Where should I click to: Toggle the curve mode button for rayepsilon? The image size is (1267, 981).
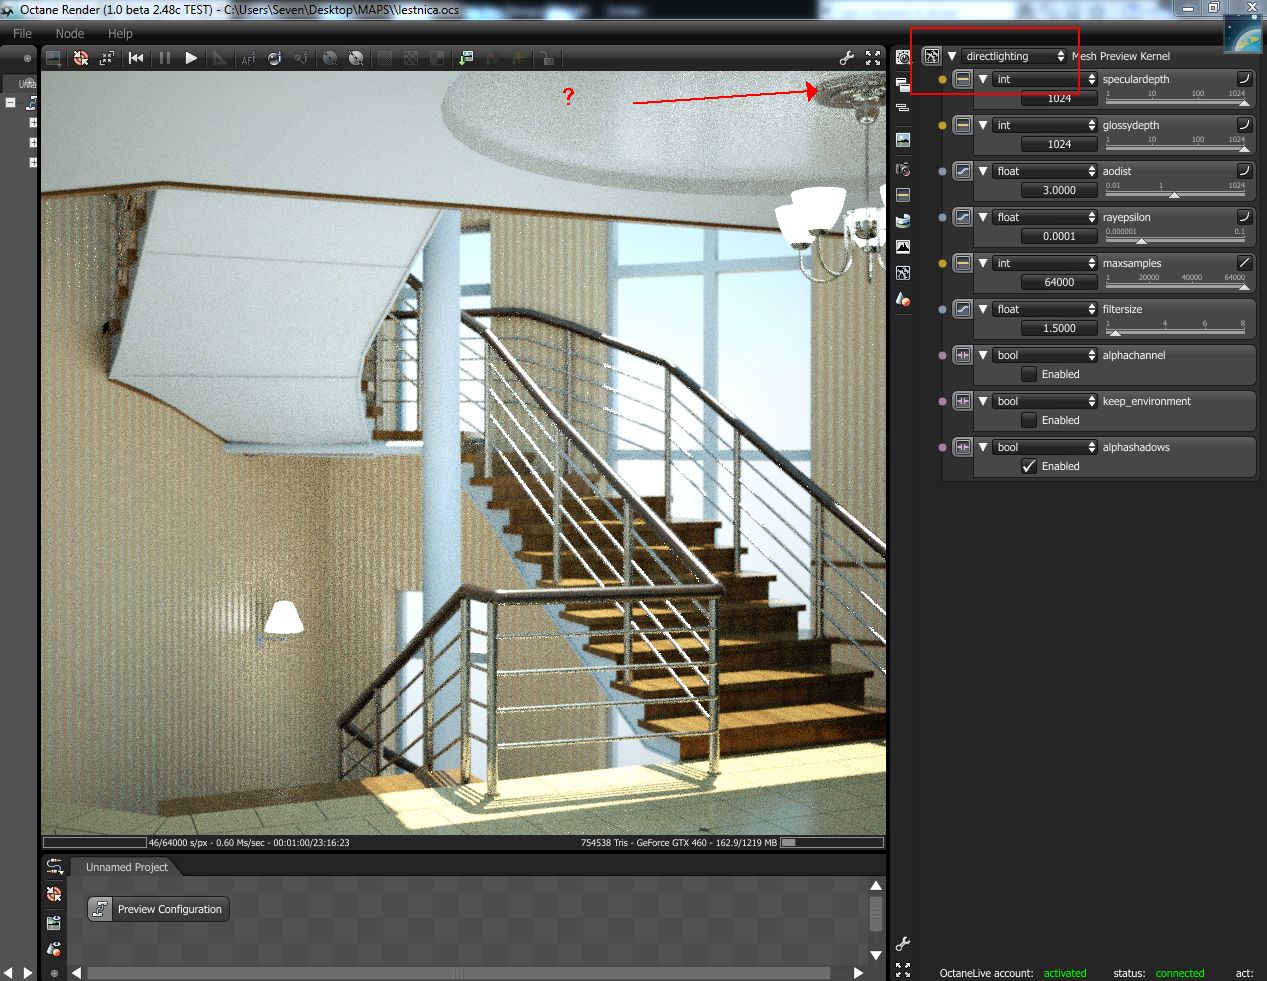(1245, 216)
